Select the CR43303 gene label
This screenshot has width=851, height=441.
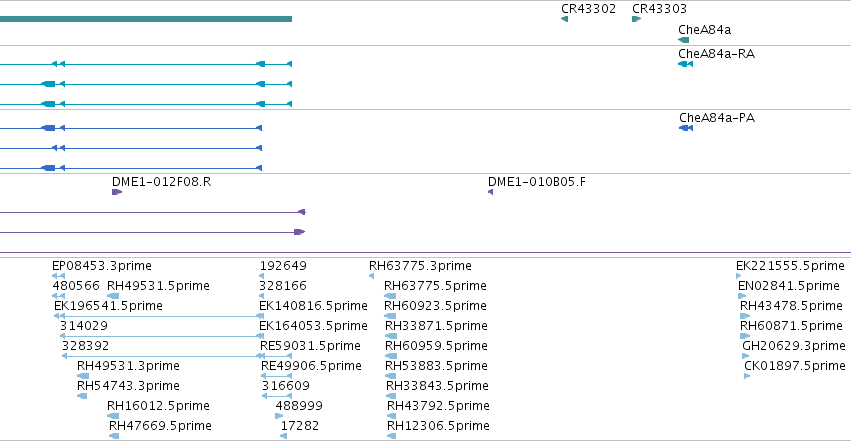point(659,9)
